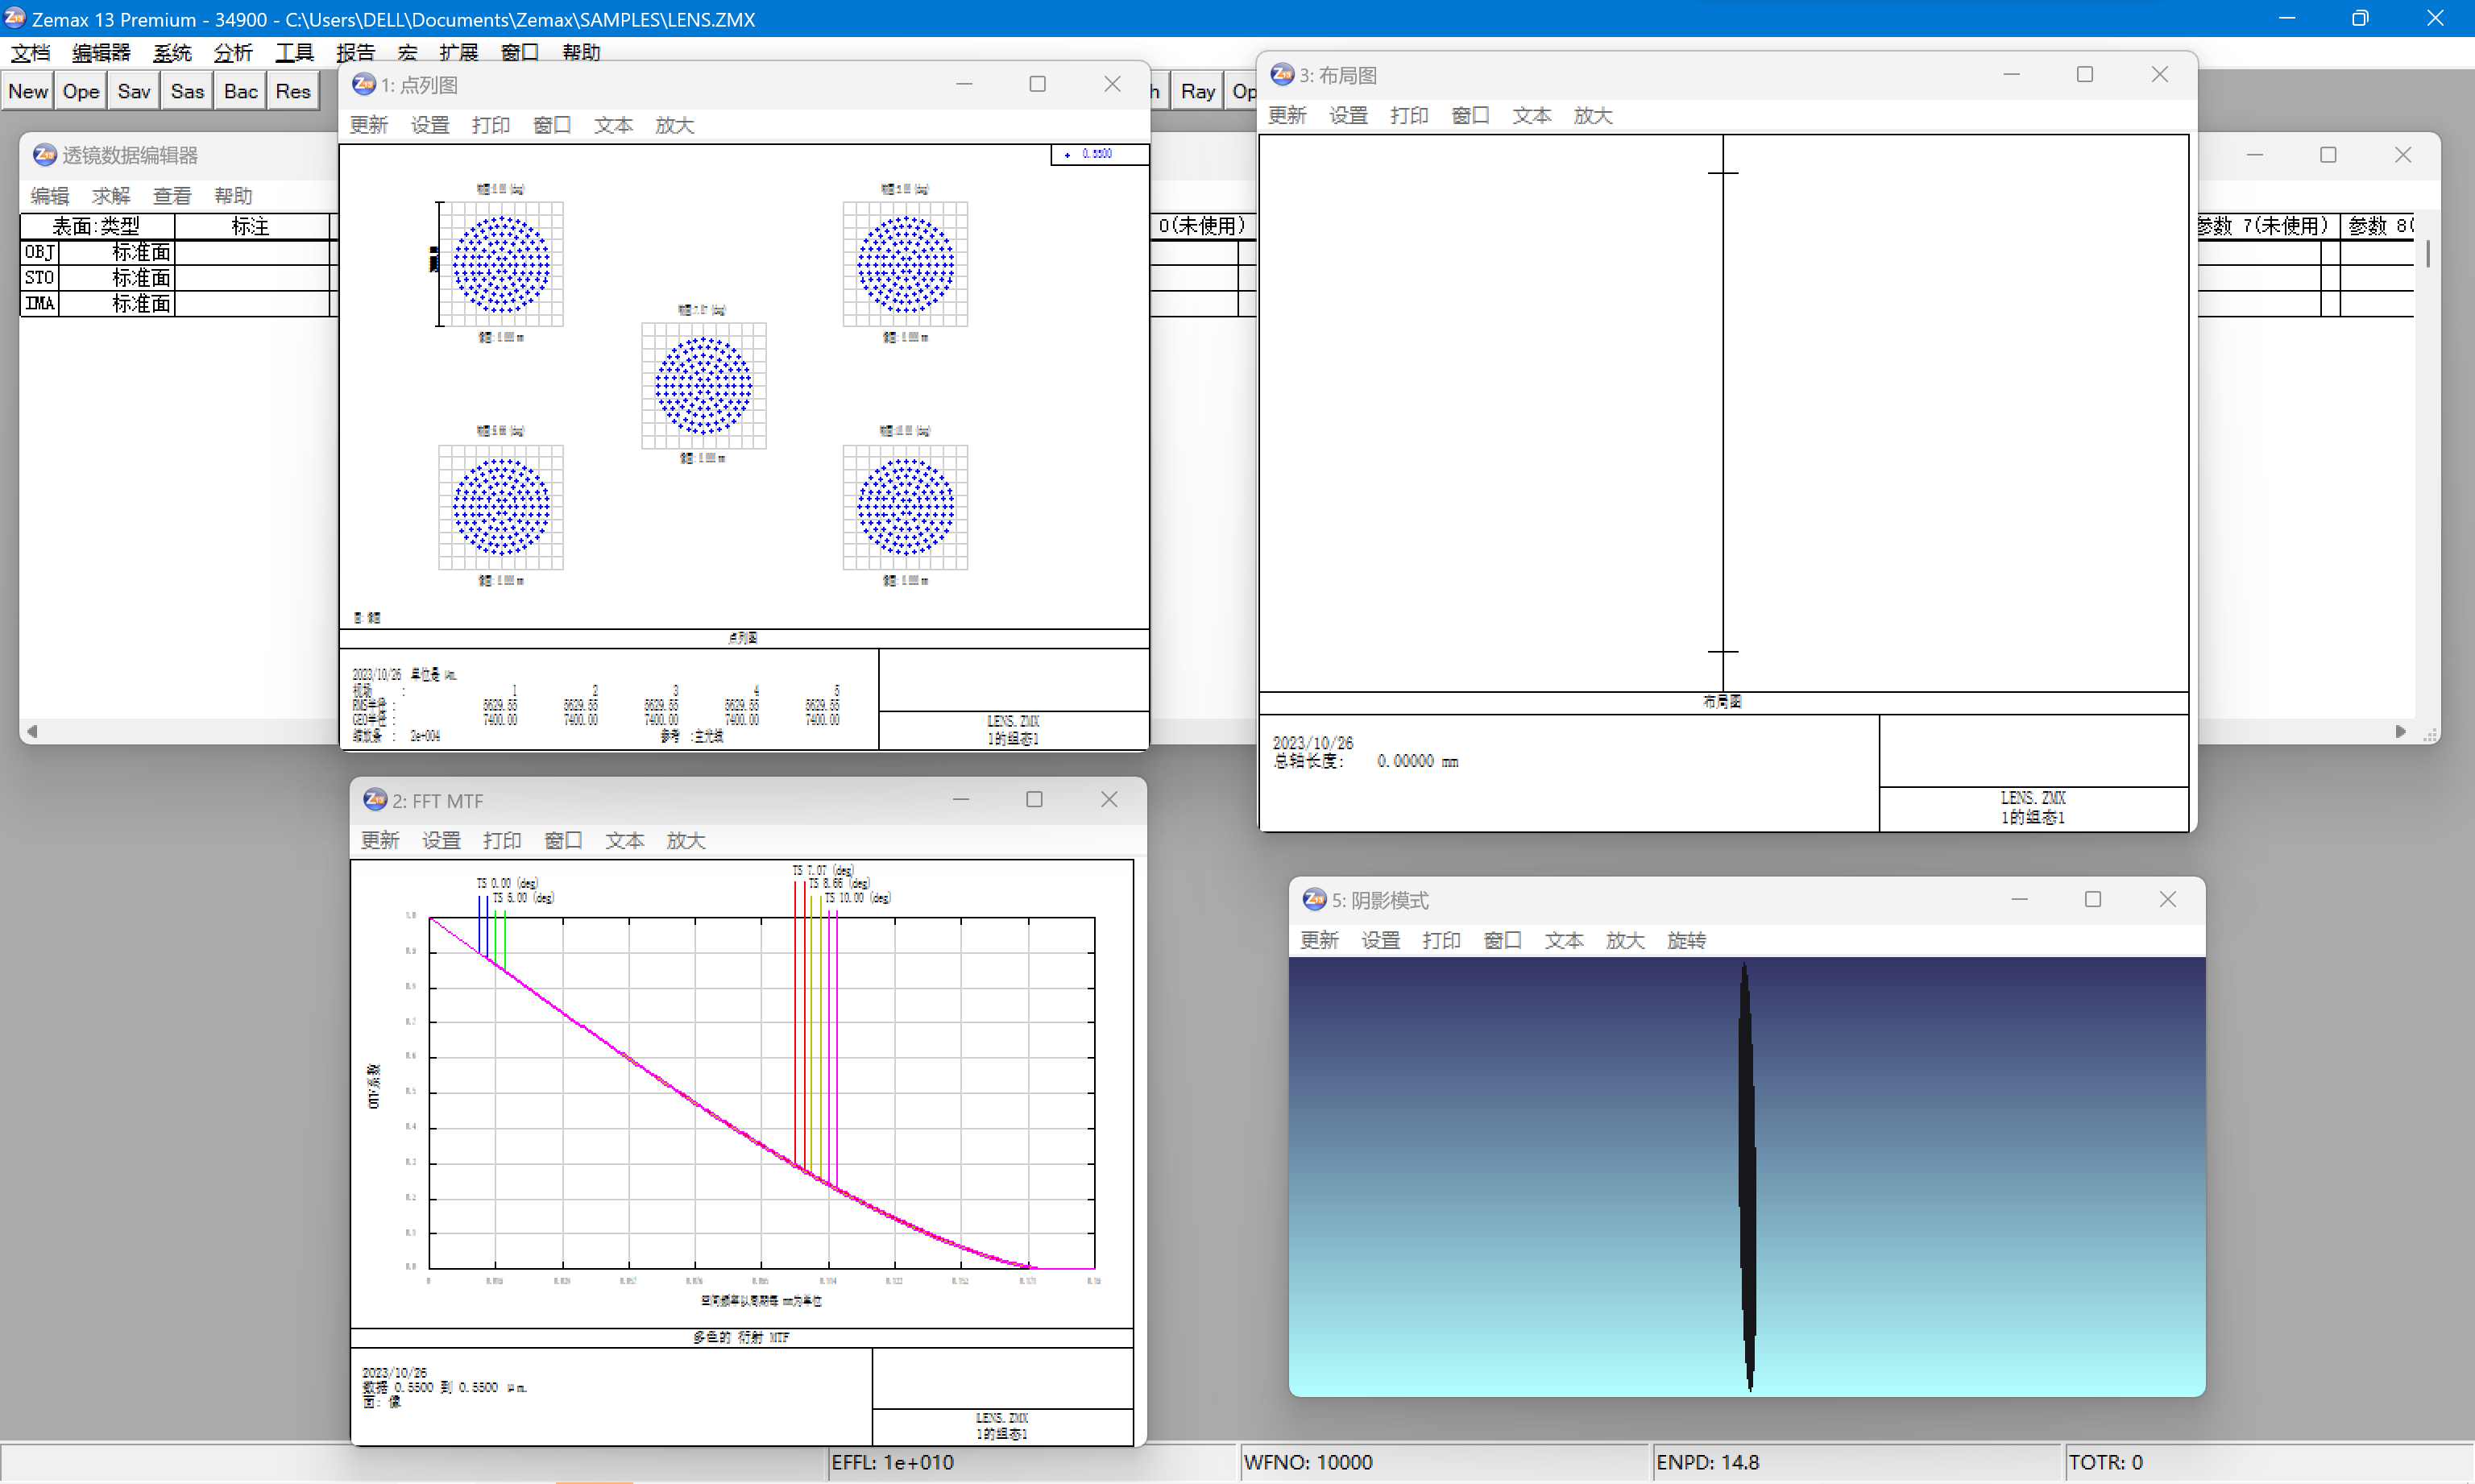This screenshot has width=2475, height=1484.
Task: Click the Zemax icon of 阴影模式 window
Action: click(1314, 899)
